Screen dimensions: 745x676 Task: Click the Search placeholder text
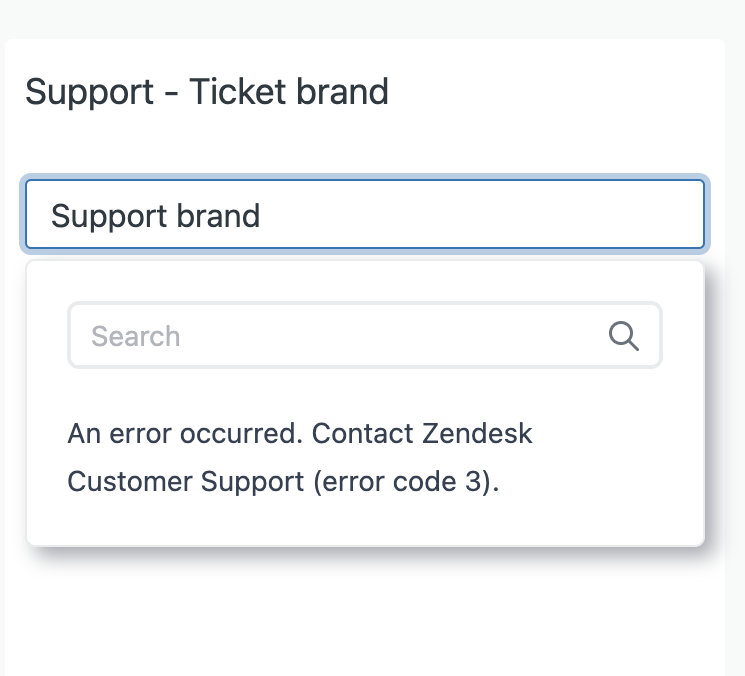pos(136,336)
